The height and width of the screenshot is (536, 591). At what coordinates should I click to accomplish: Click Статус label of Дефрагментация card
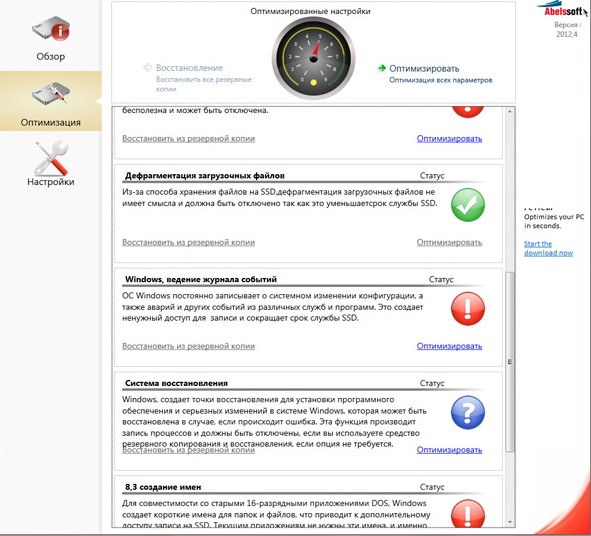click(432, 176)
